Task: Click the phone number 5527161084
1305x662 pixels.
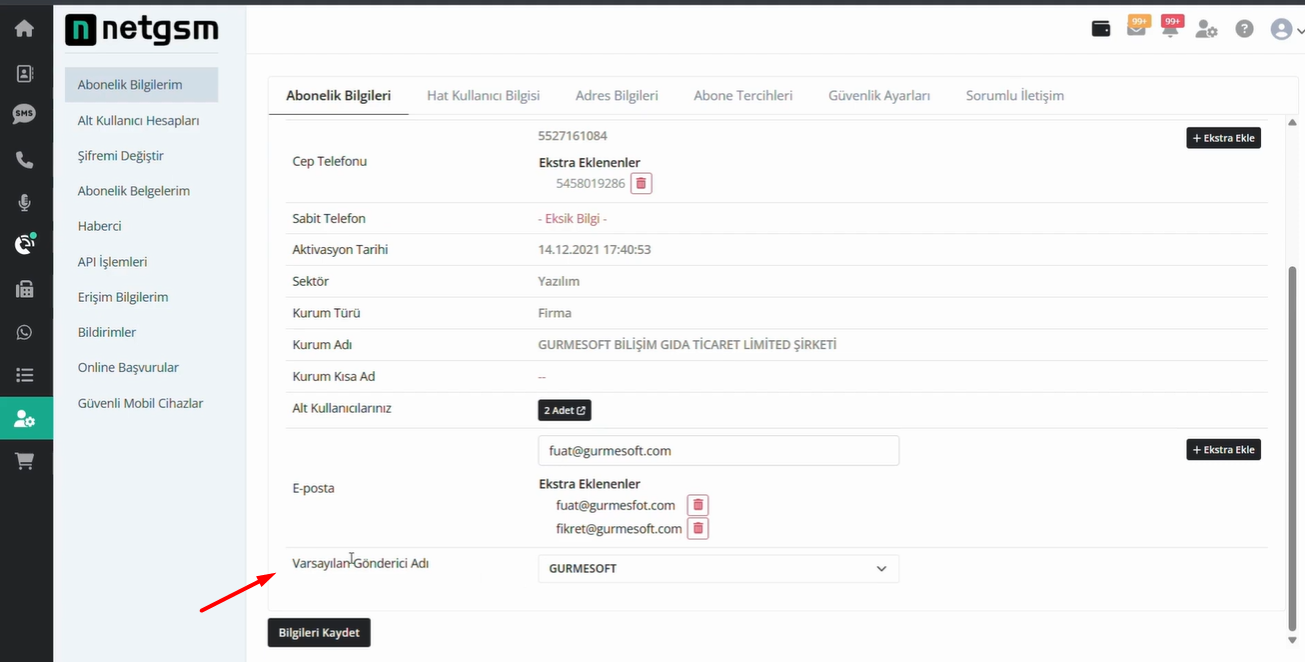Action: [573, 136]
